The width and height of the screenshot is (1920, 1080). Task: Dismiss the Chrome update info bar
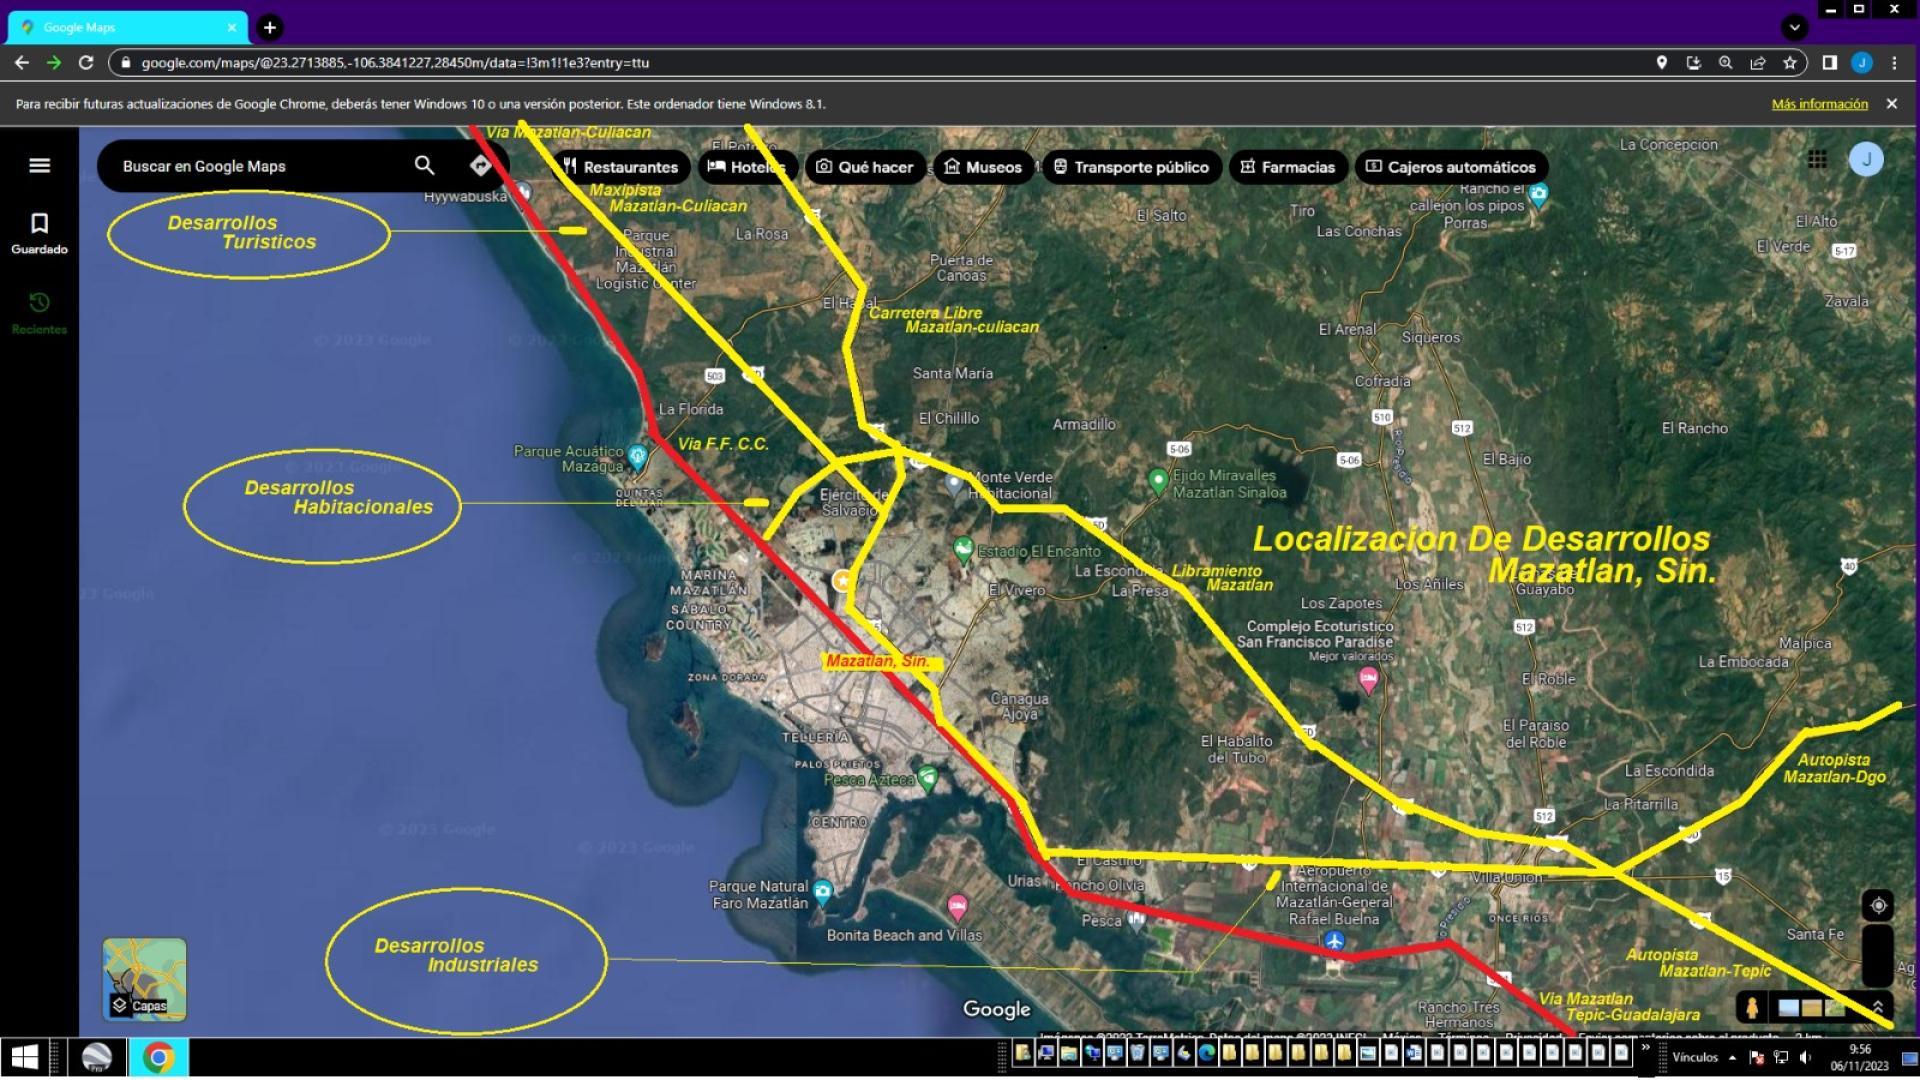pyautogui.click(x=1891, y=104)
